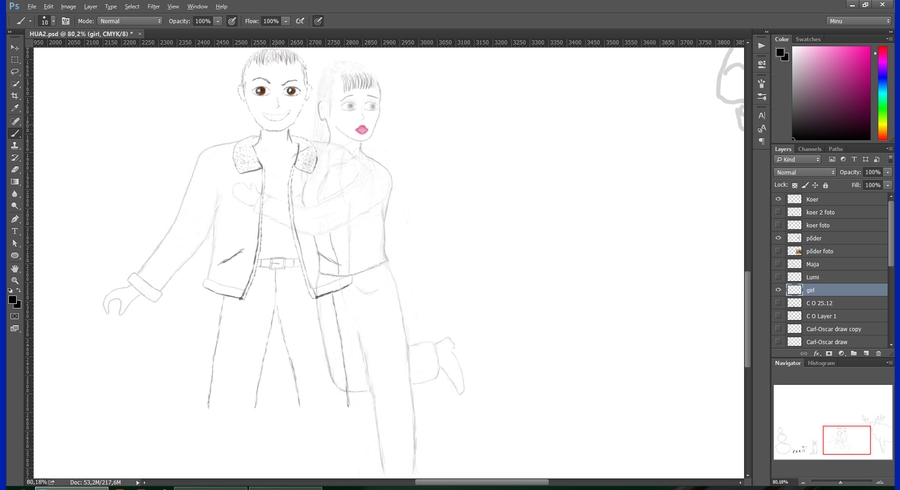900x490 pixels.
Task: Hide the põder layer
Action: coord(778,238)
